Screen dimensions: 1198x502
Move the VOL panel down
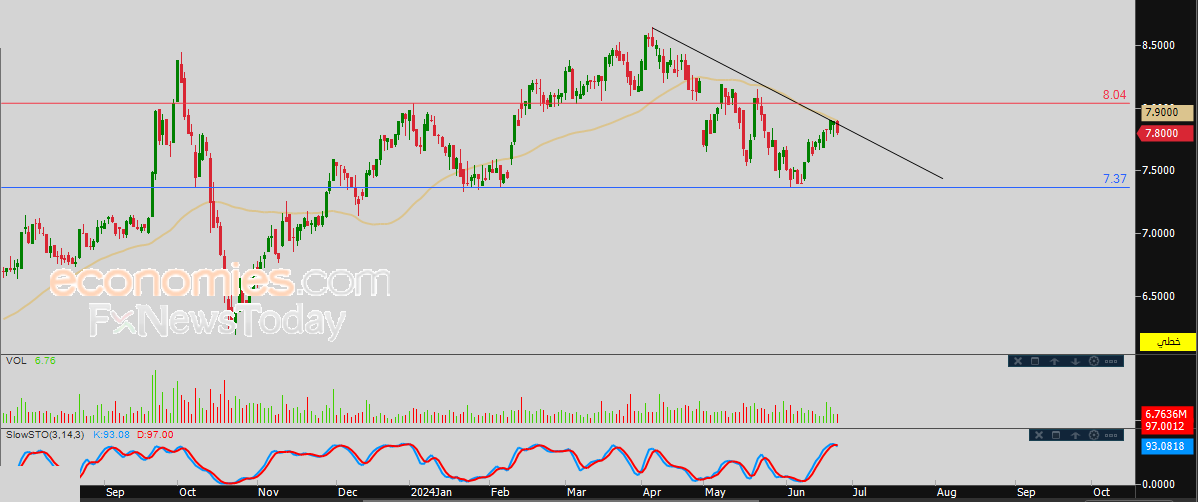pyautogui.click(x=1074, y=361)
